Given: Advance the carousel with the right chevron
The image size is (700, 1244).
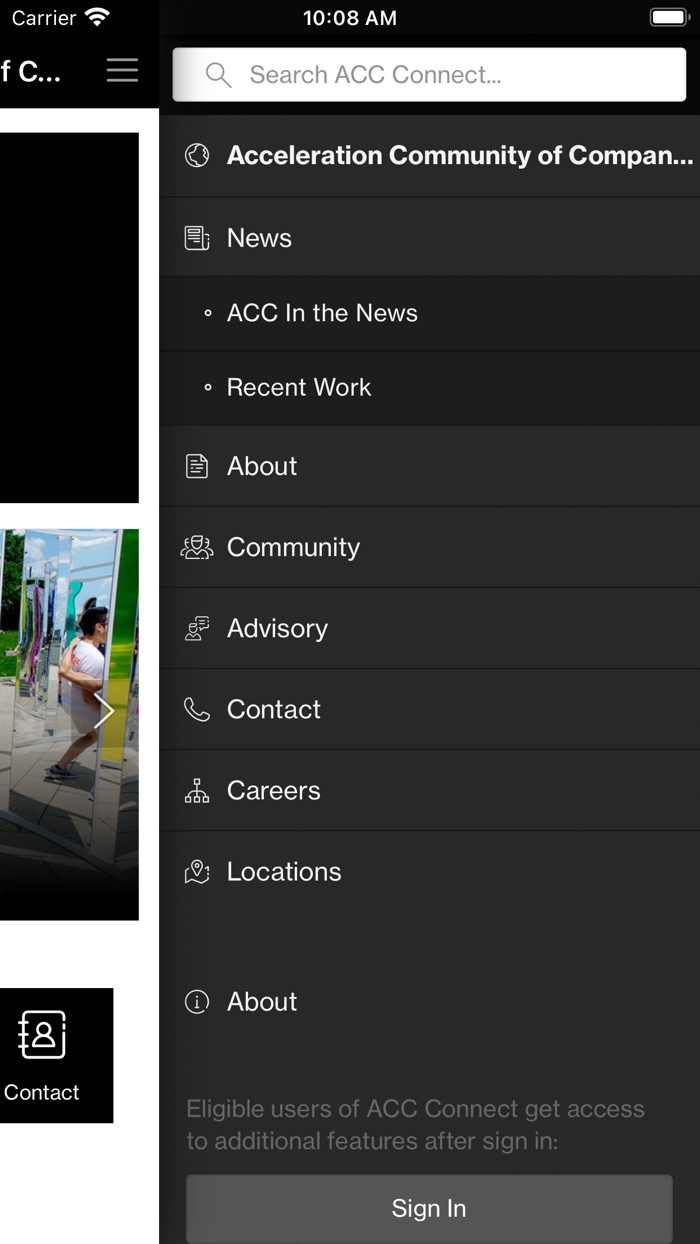Looking at the screenshot, I should pos(104,710).
